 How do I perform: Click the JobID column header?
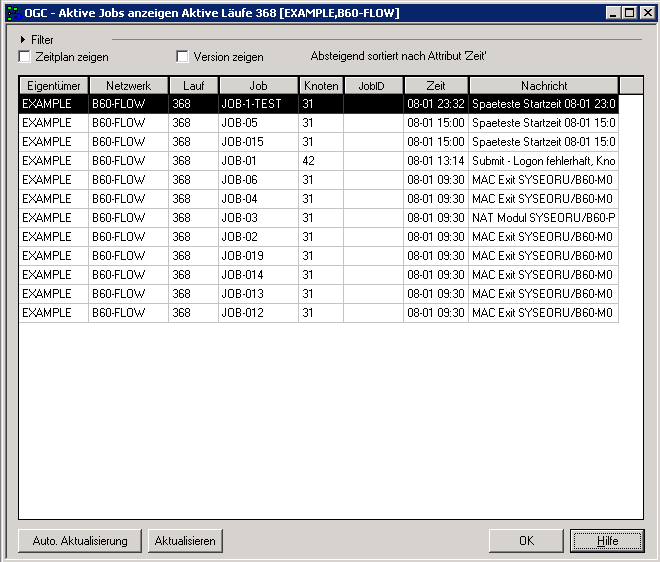(373, 86)
